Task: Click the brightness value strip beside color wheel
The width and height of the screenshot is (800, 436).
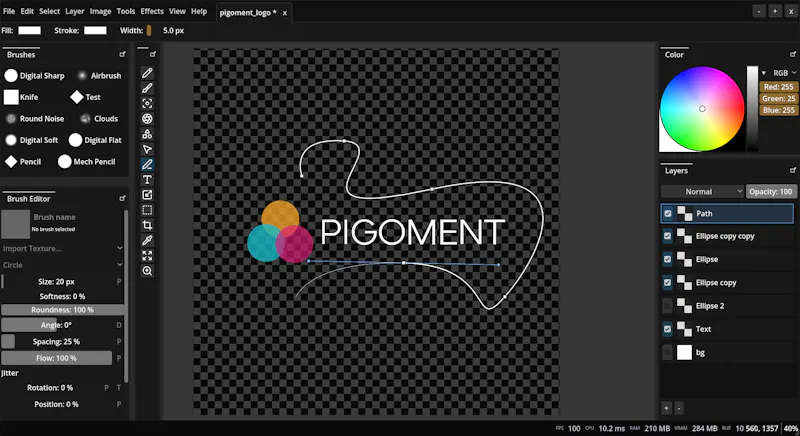Action: click(x=753, y=109)
